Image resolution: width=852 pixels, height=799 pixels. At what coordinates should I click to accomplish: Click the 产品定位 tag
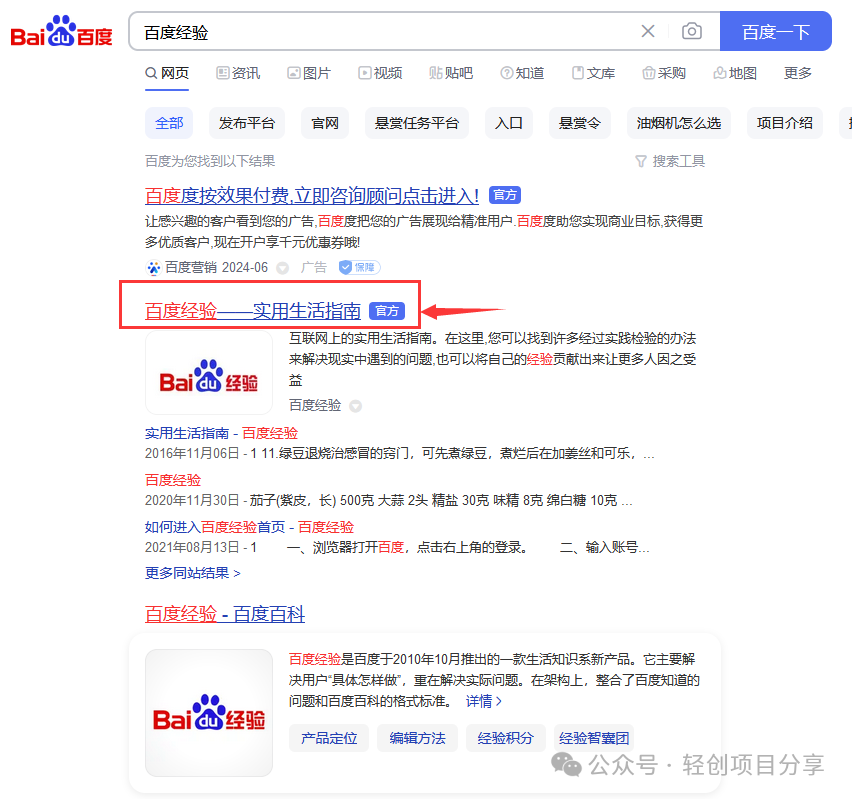pyautogui.click(x=329, y=738)
